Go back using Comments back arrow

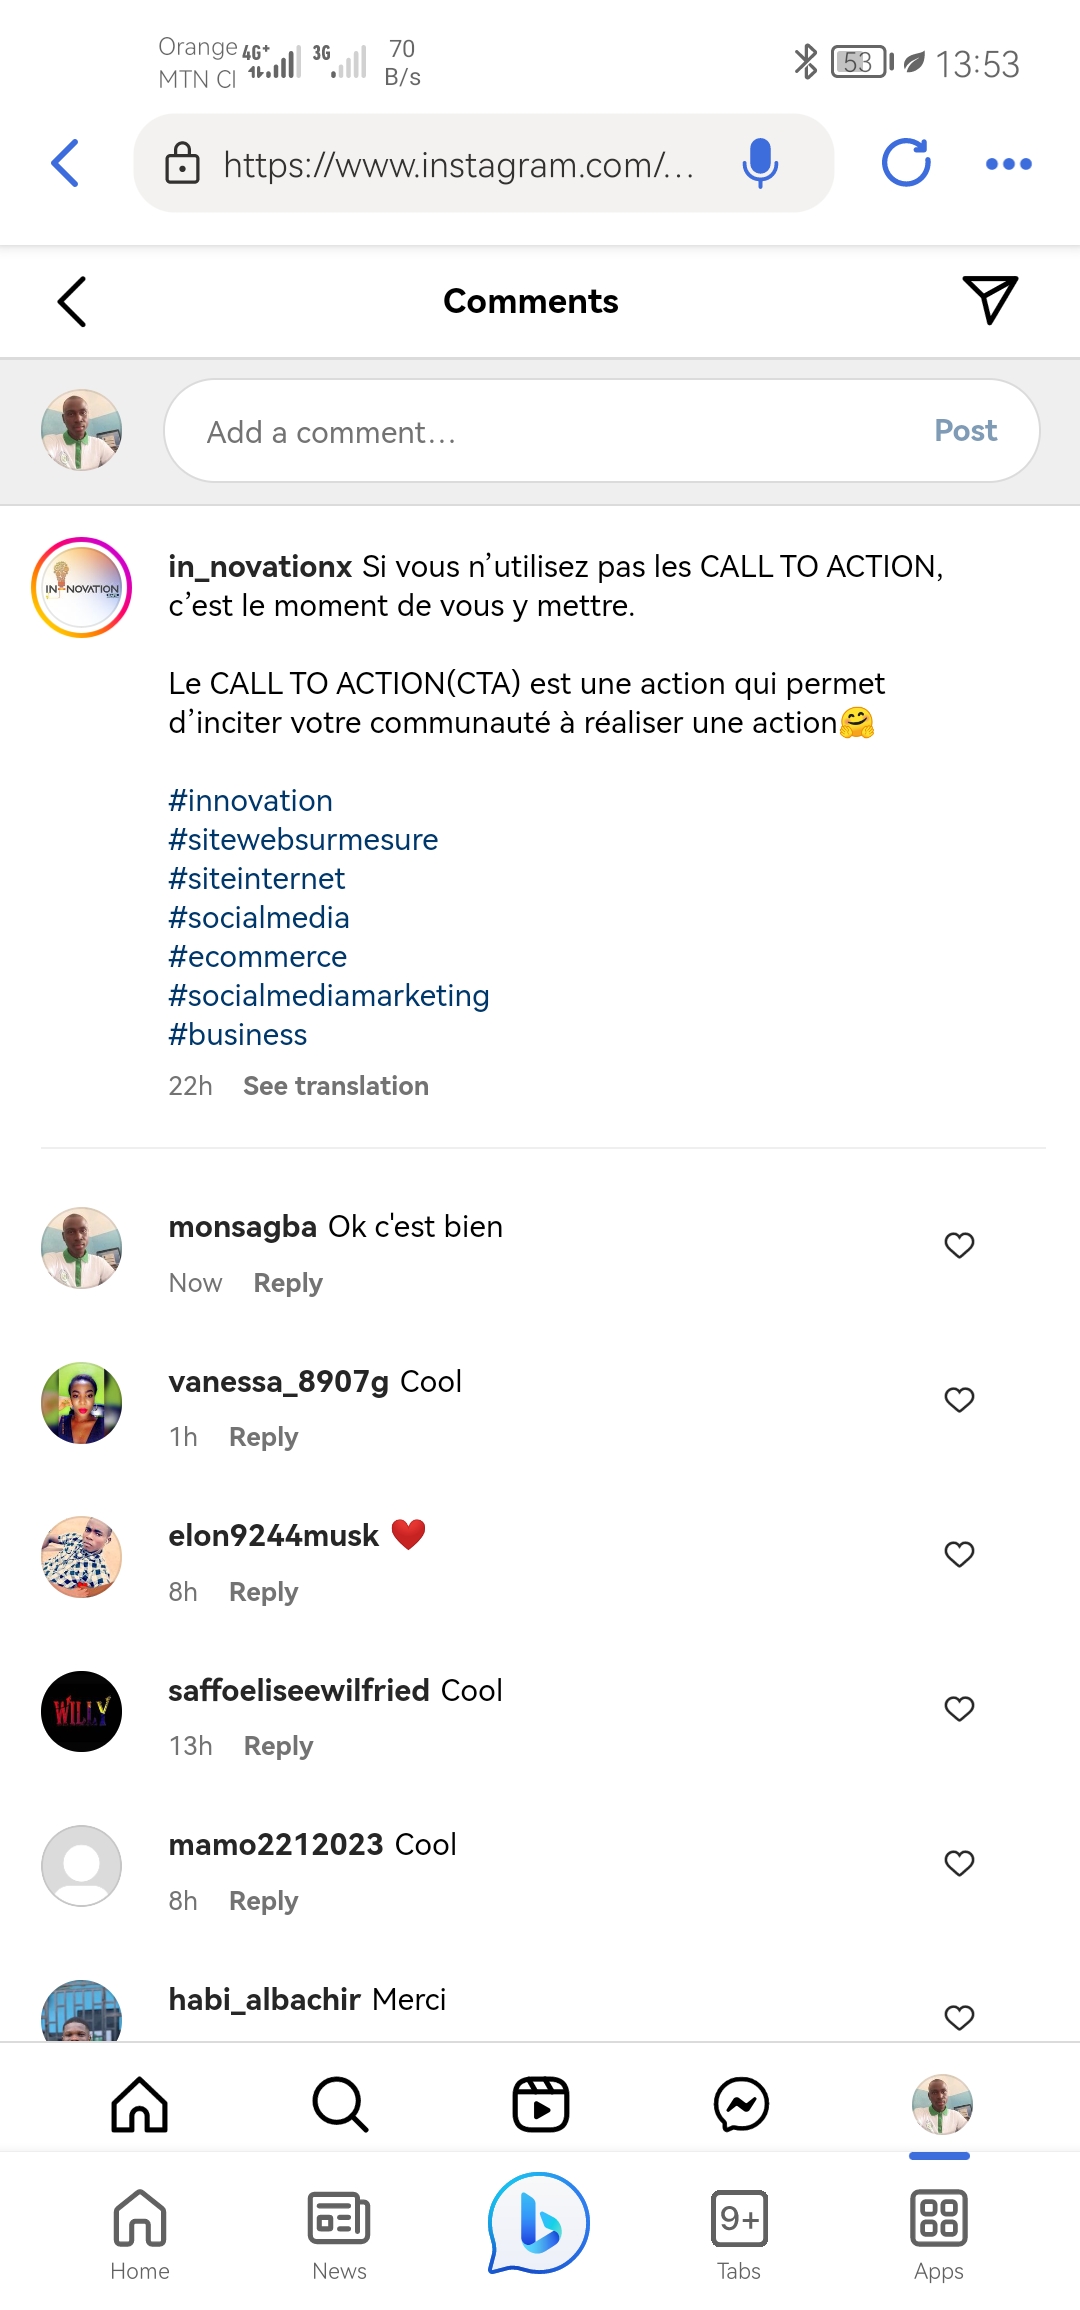72,301
